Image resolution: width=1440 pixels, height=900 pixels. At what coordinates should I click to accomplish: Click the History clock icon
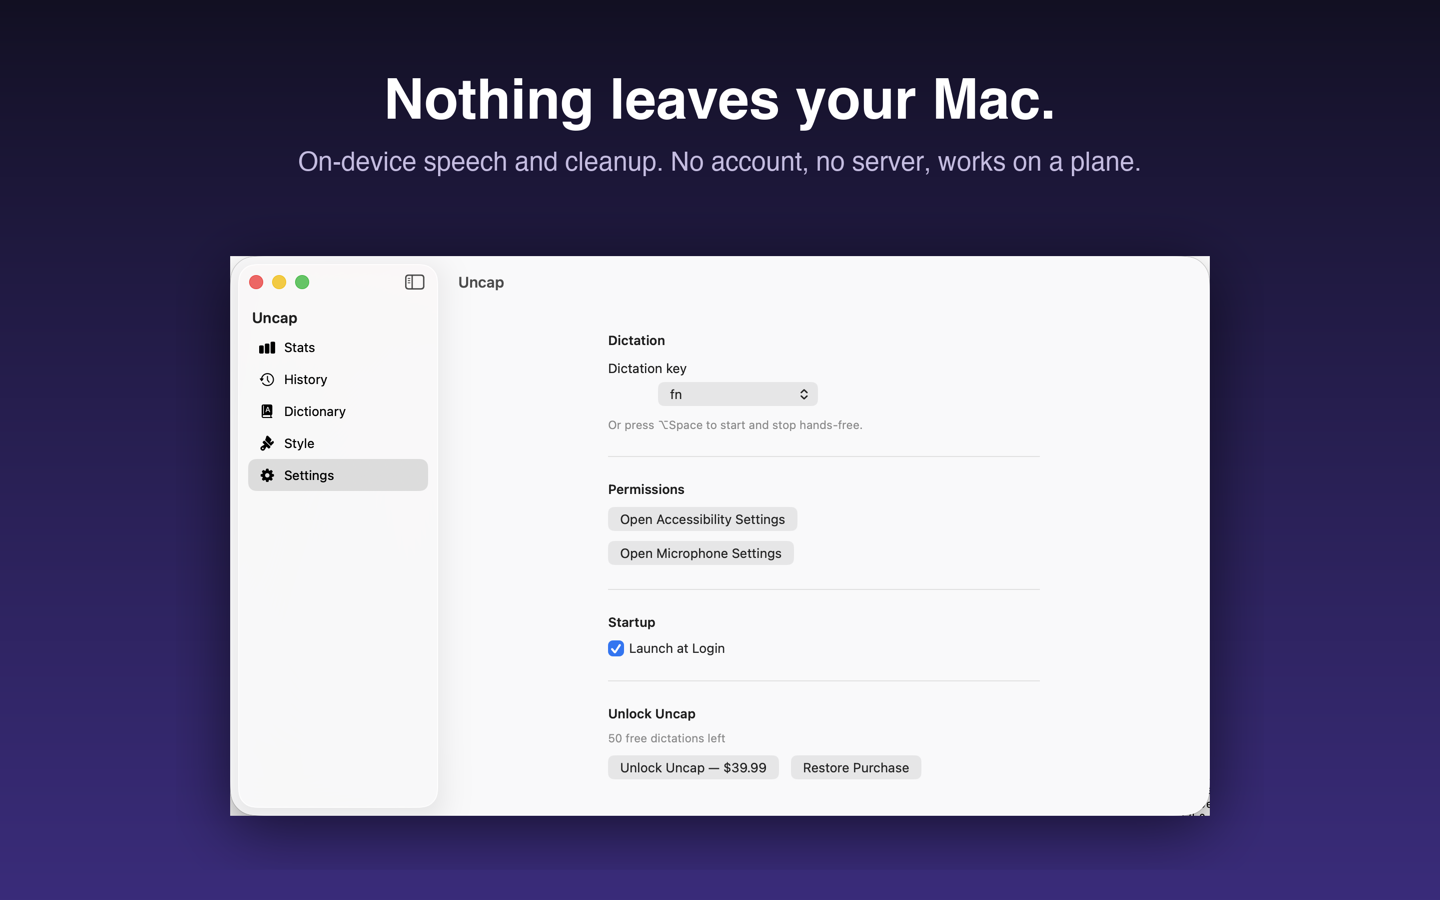point(267,380)
